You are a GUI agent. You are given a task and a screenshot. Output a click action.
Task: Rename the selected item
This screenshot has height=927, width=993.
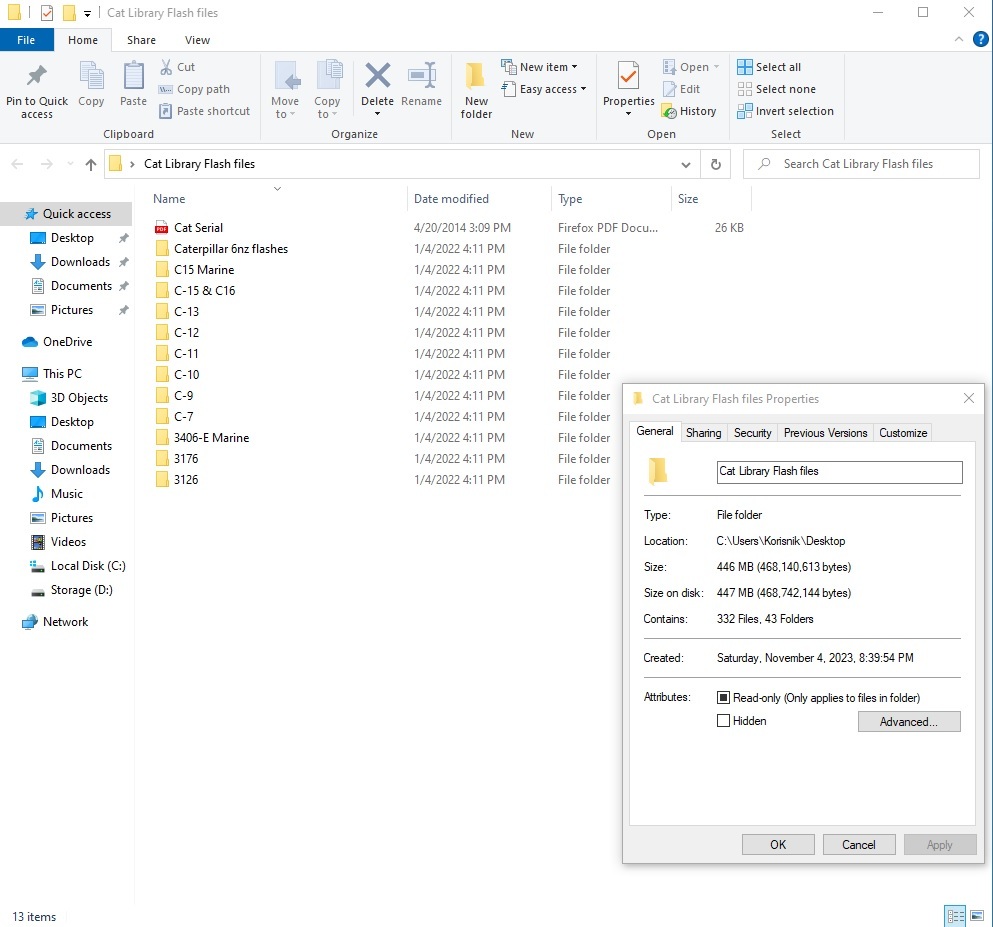pos(421,84)
